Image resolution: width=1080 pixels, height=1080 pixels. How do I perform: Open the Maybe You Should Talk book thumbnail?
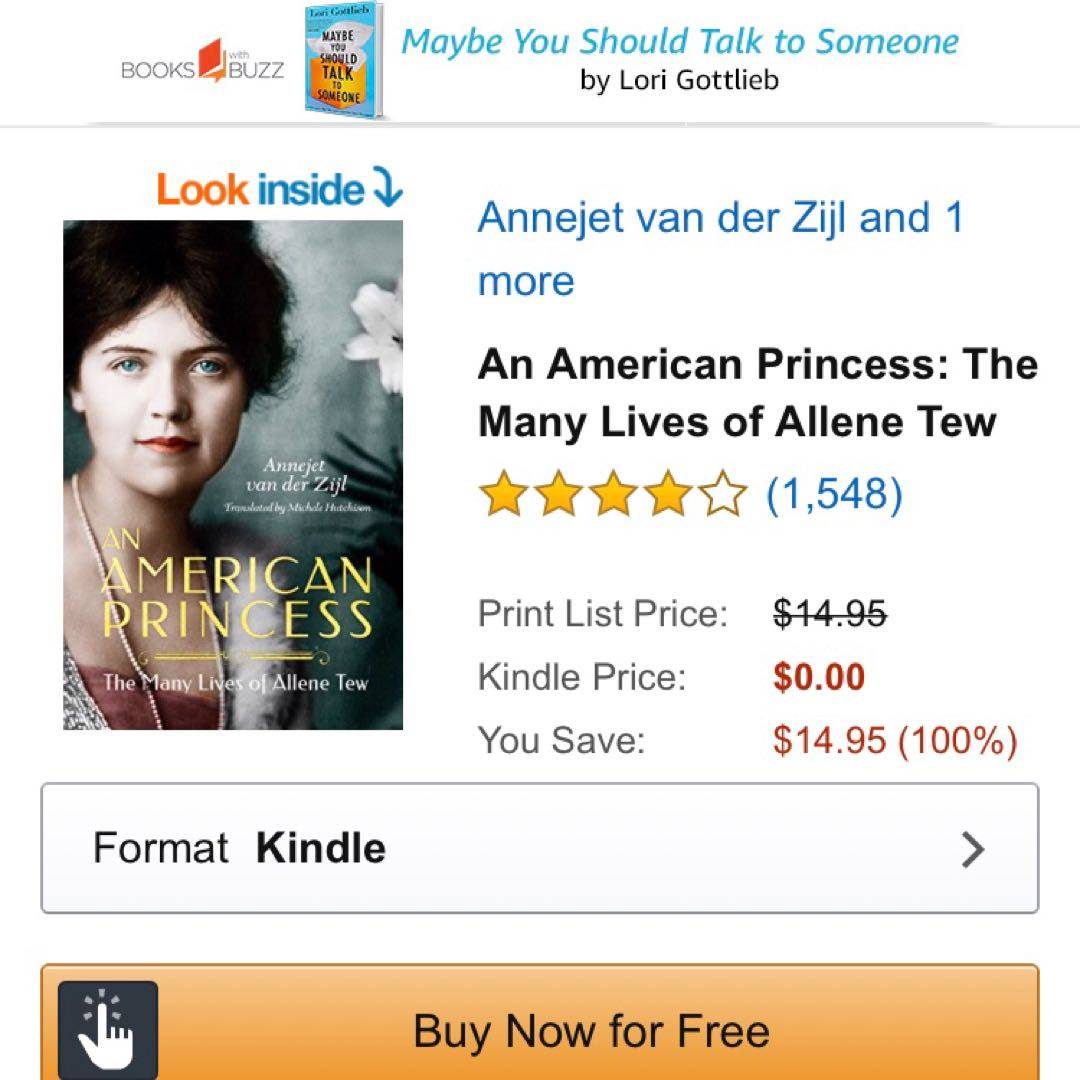pos(344,60)
